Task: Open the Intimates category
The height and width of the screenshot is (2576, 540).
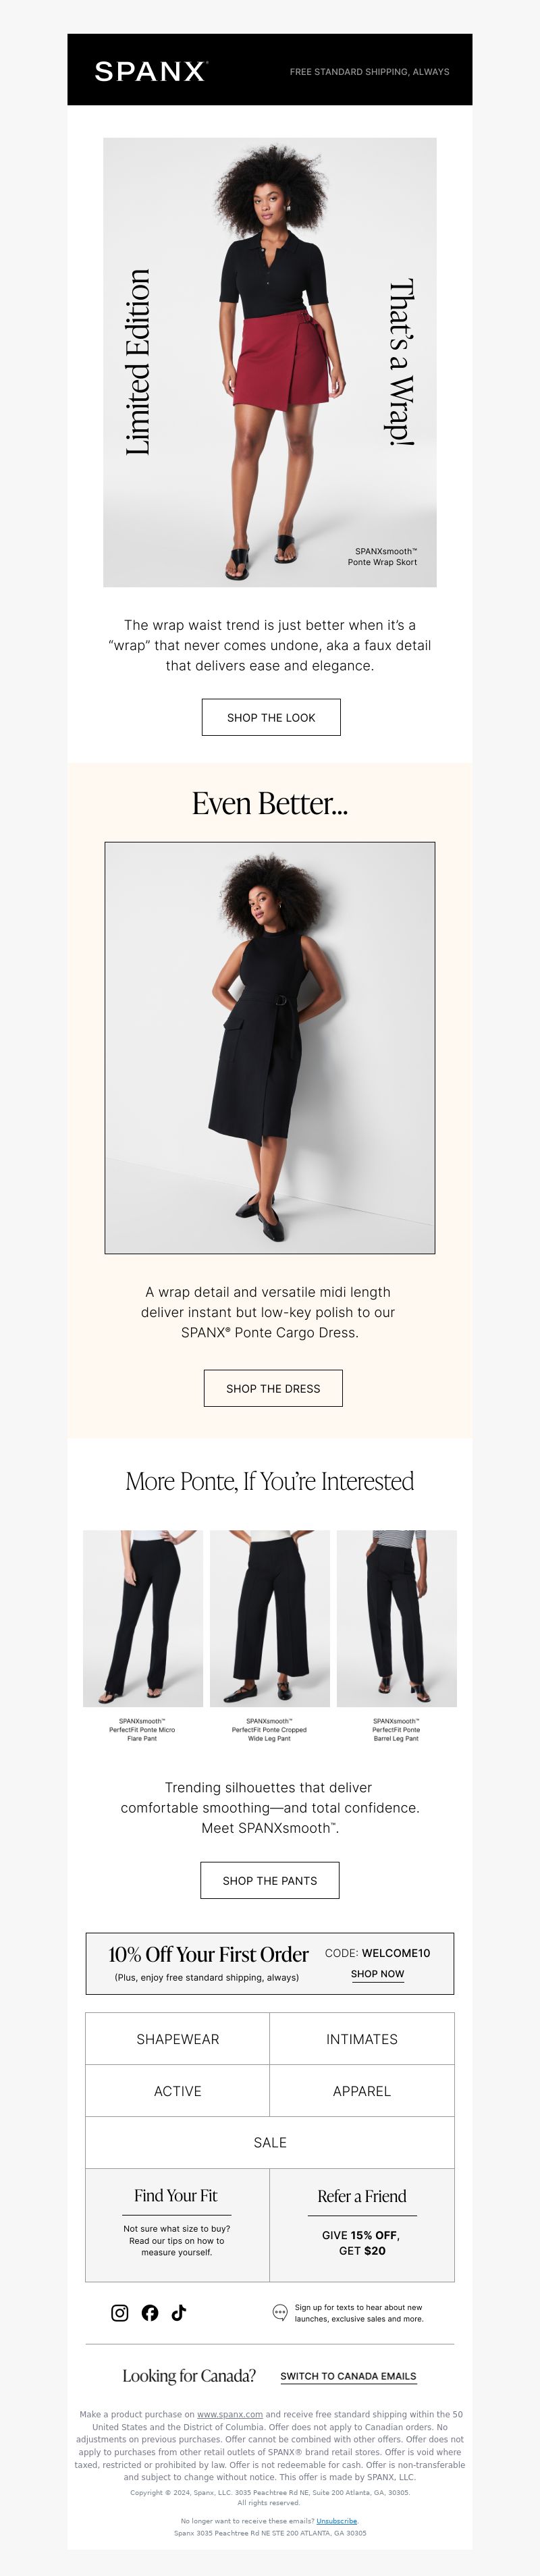Action: [x=362, y=2039]
